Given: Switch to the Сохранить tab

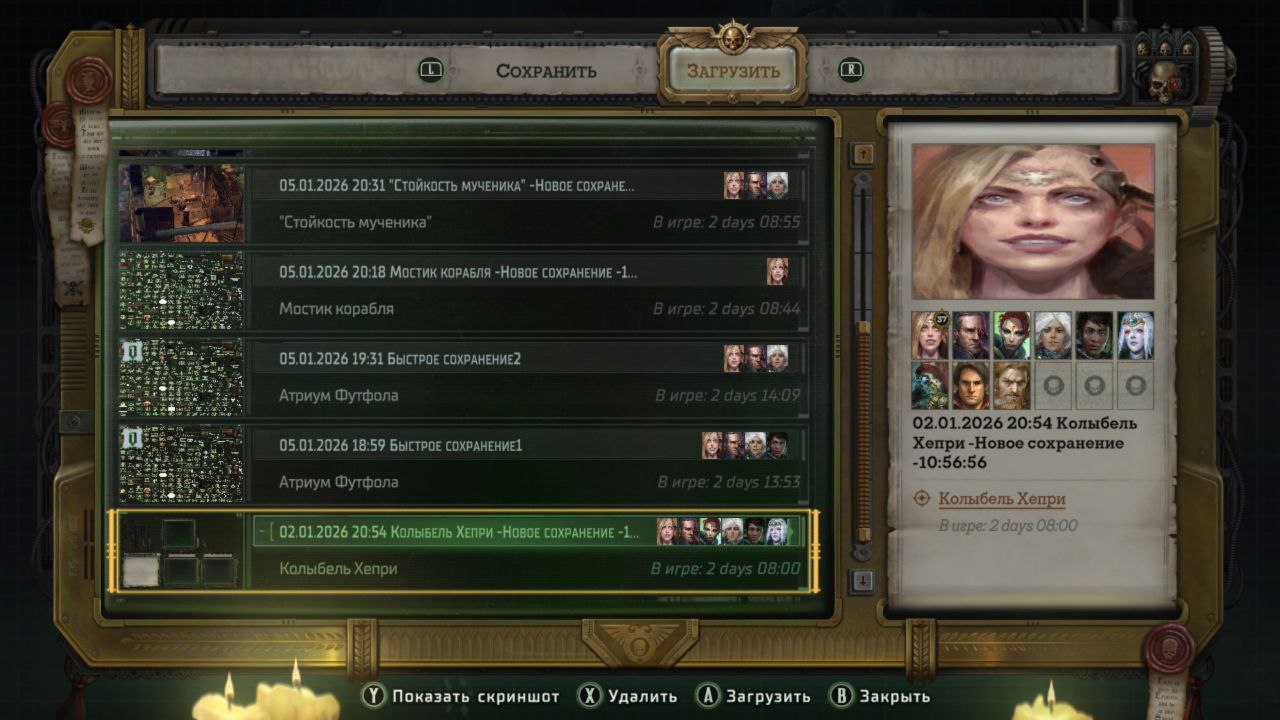Looking at the screenshot, I should [546, 71].
